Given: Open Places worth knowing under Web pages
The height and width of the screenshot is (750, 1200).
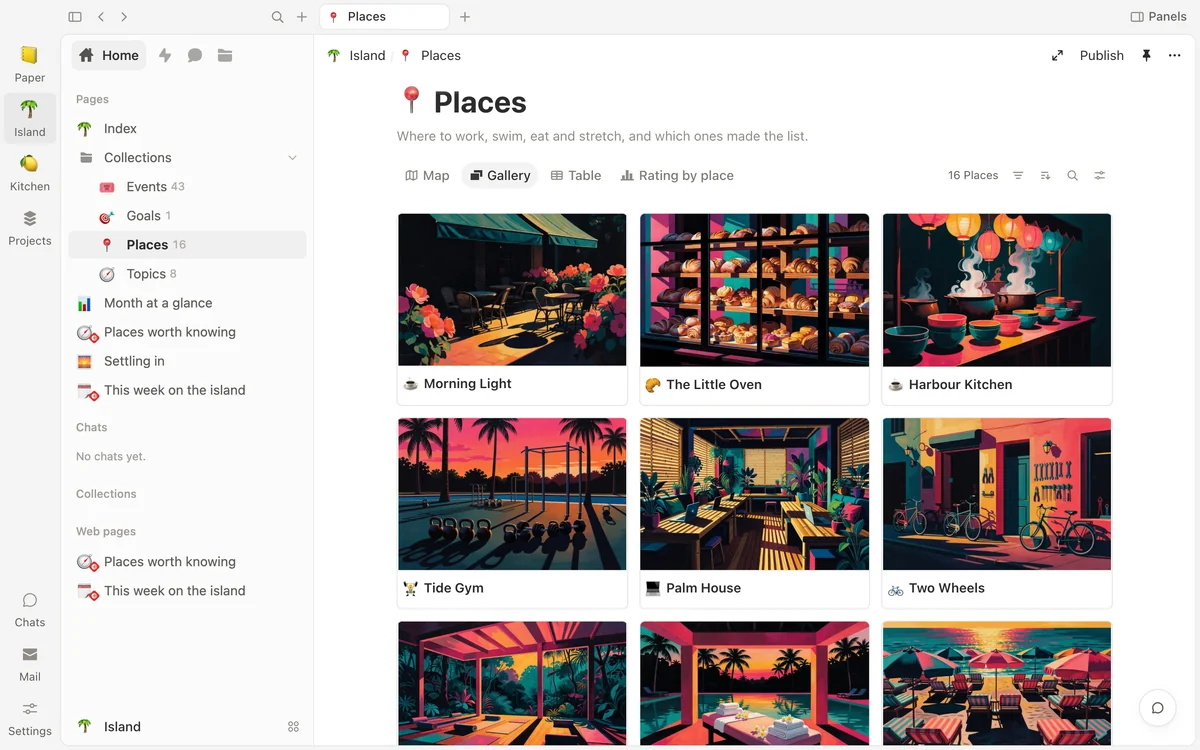Looking at the screenshot, I should pos(187,562).
